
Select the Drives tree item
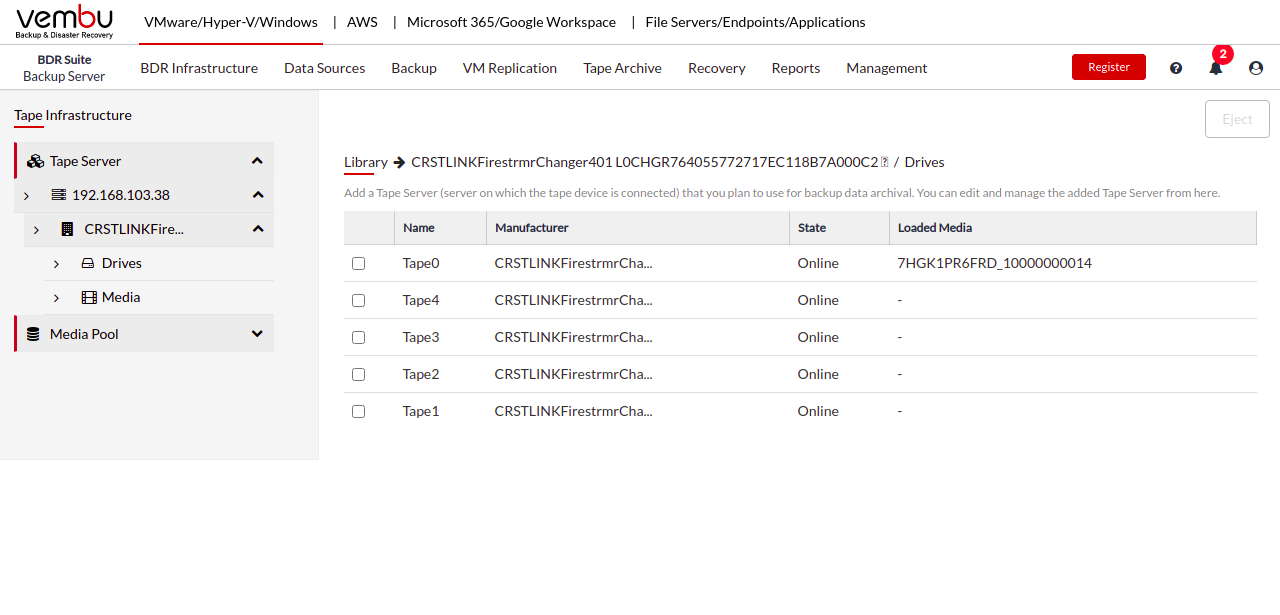pos(122,263)
